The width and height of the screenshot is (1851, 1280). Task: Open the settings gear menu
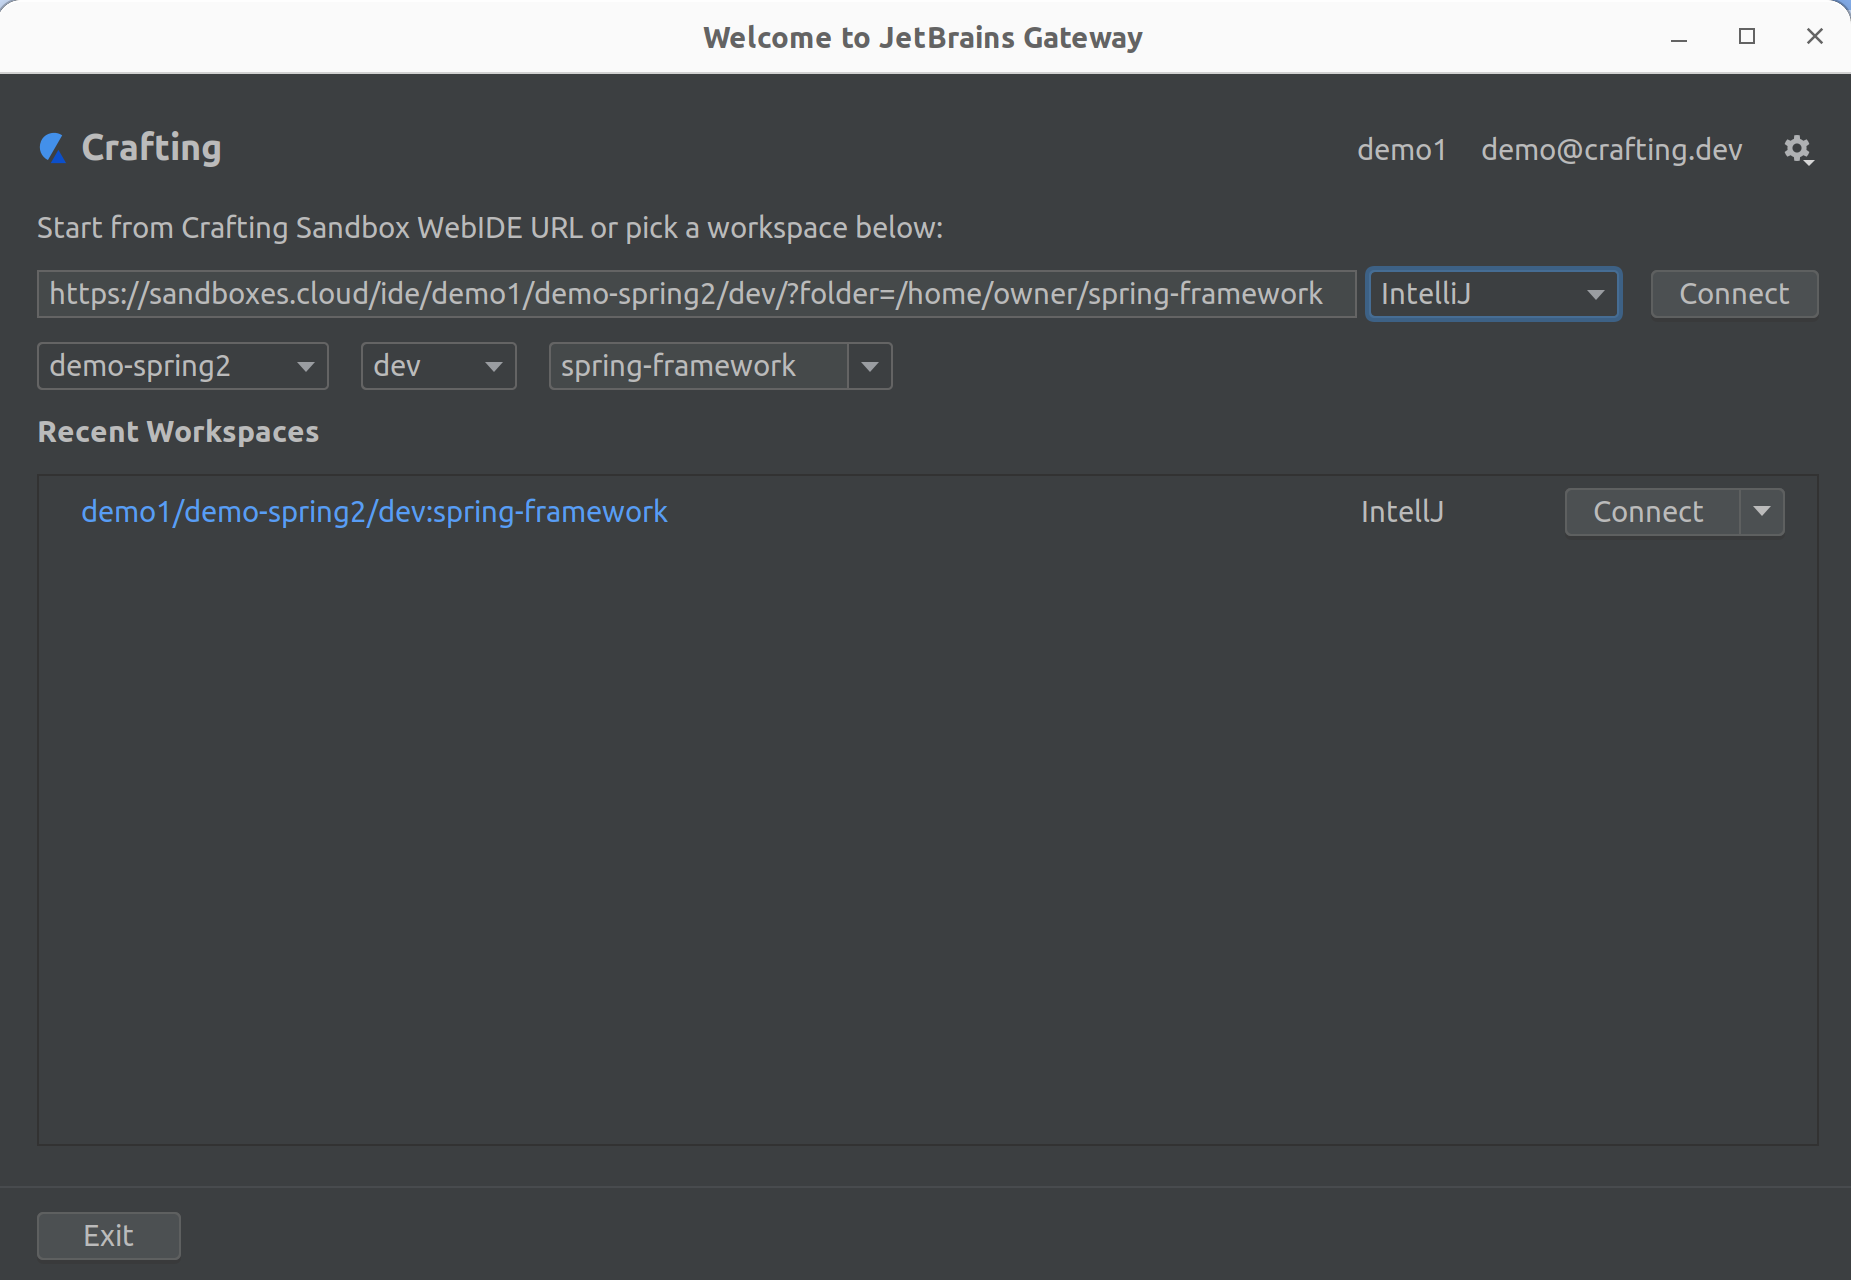1799,150
